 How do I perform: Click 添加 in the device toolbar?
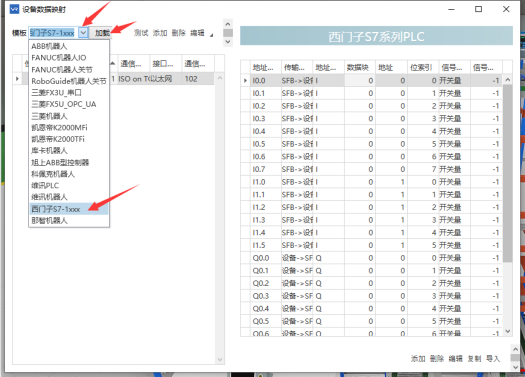[x=160, y=33]
